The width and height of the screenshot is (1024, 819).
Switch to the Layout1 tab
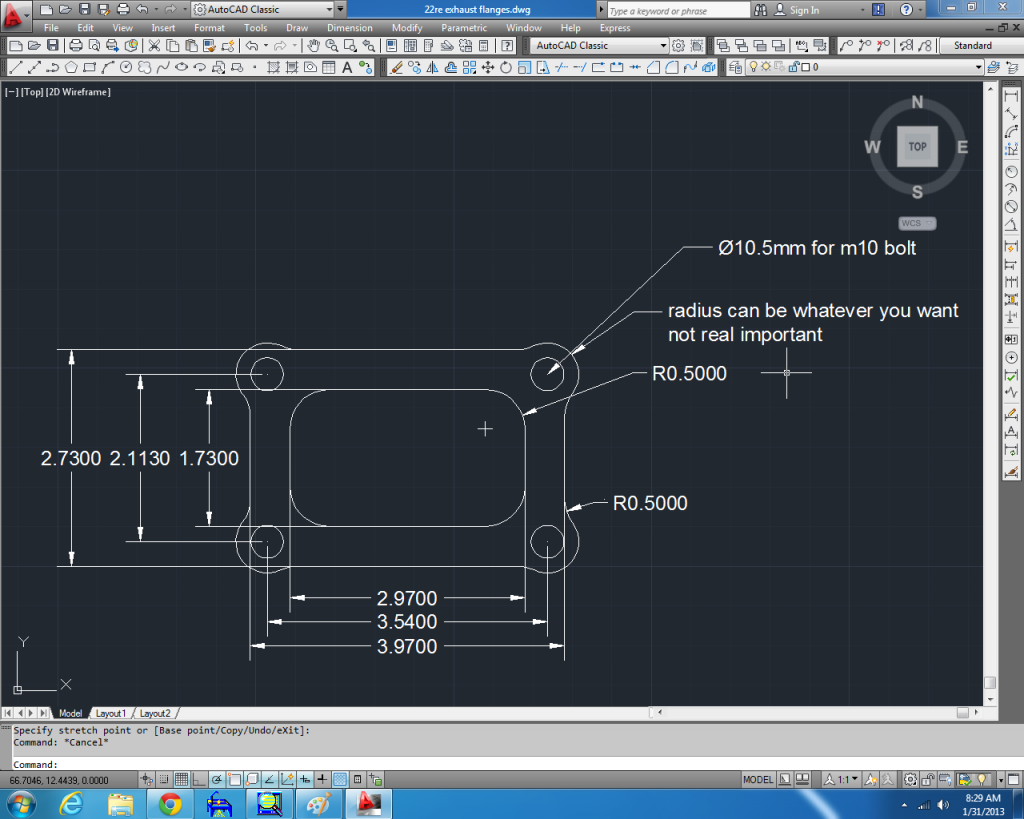[110, 713]
